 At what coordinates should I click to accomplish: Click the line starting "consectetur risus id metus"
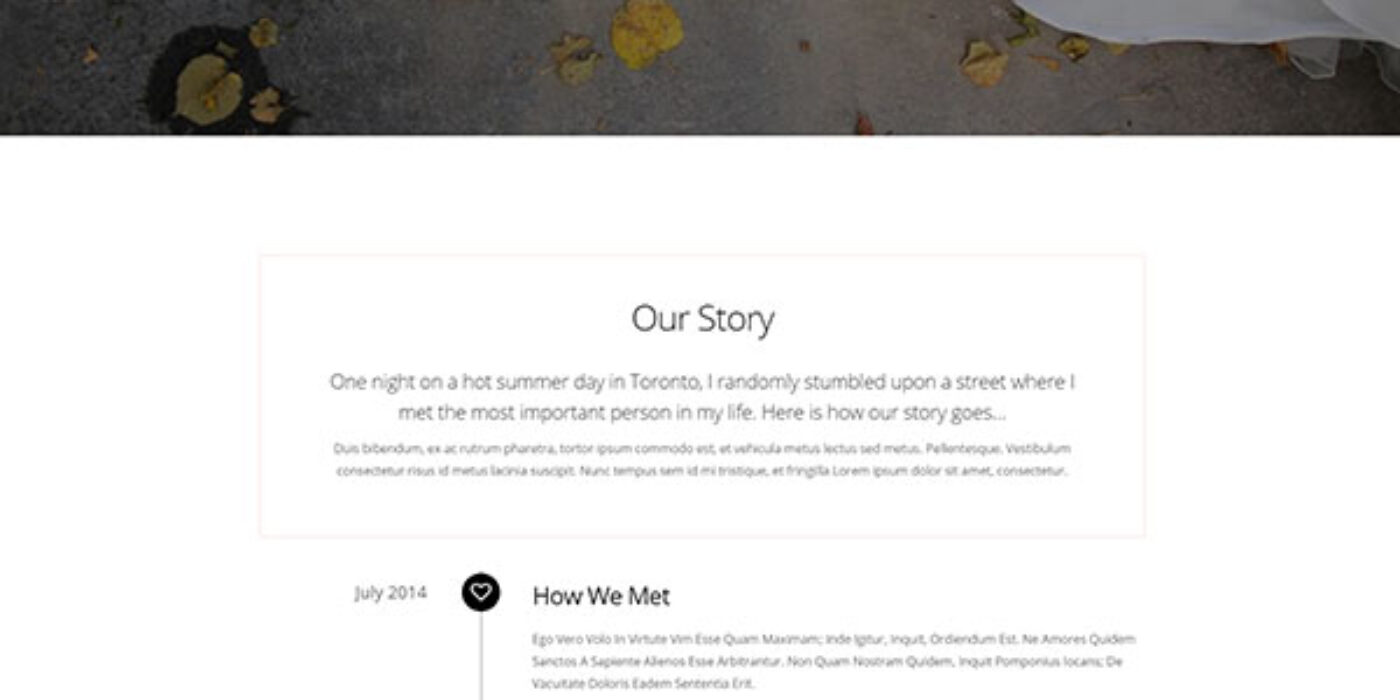[702, 471]
